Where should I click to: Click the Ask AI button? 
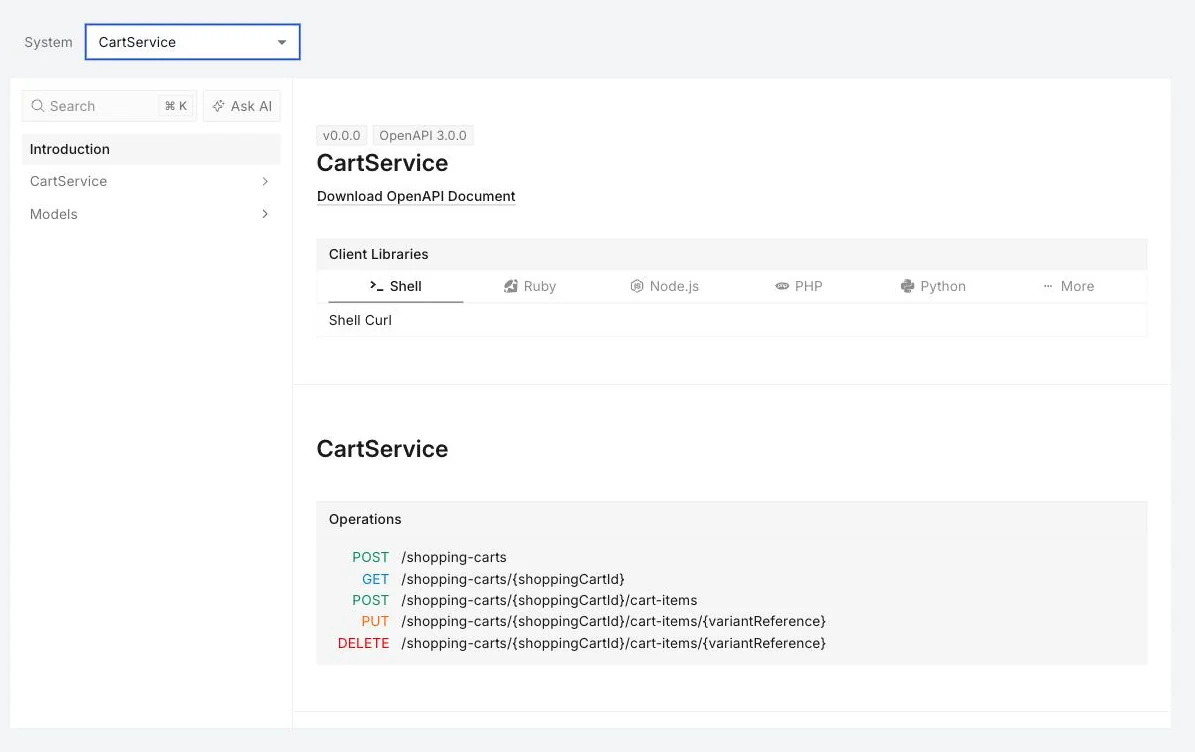coord(242,106)
